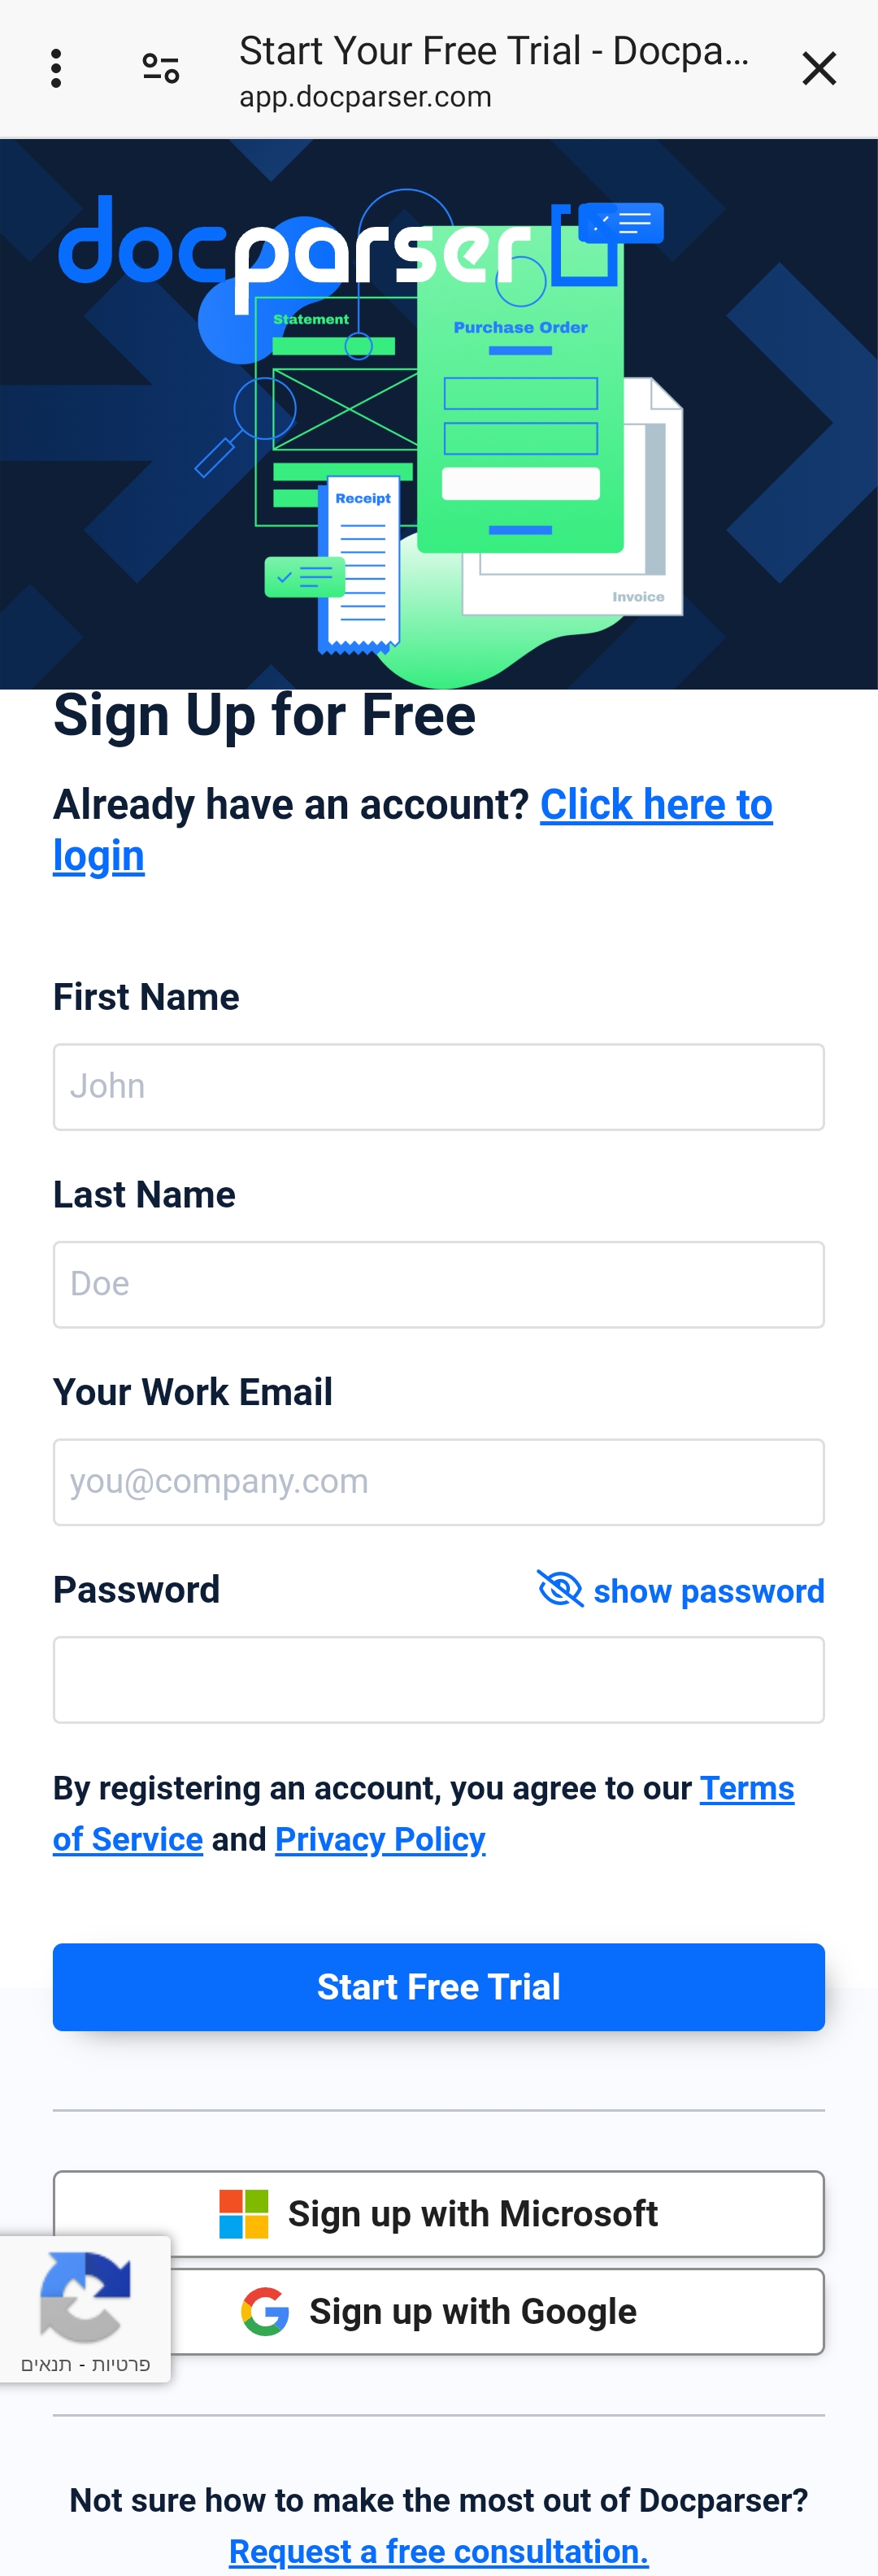Open the Privacy Policy
Screen dimensions: 878x2576
(x=380, y=1840)
